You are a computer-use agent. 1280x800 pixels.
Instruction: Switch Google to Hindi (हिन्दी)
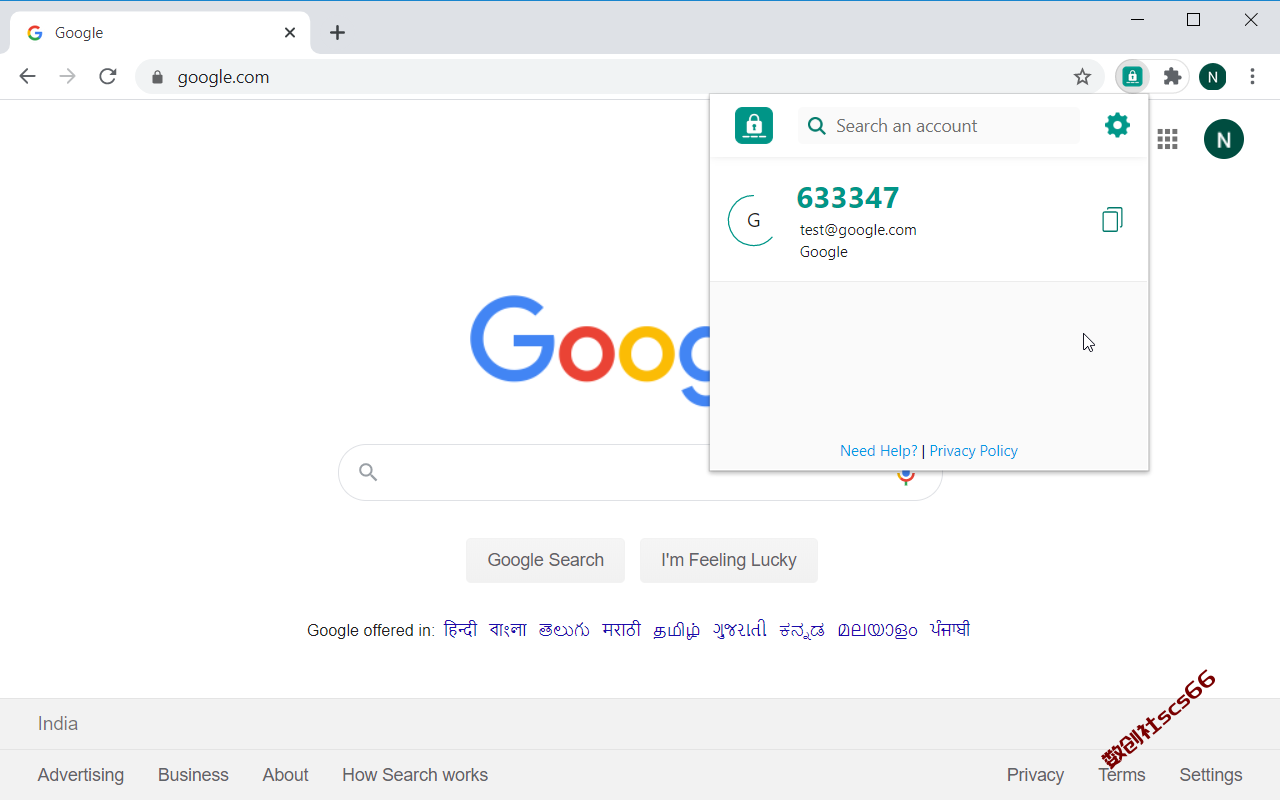[460, 630]
